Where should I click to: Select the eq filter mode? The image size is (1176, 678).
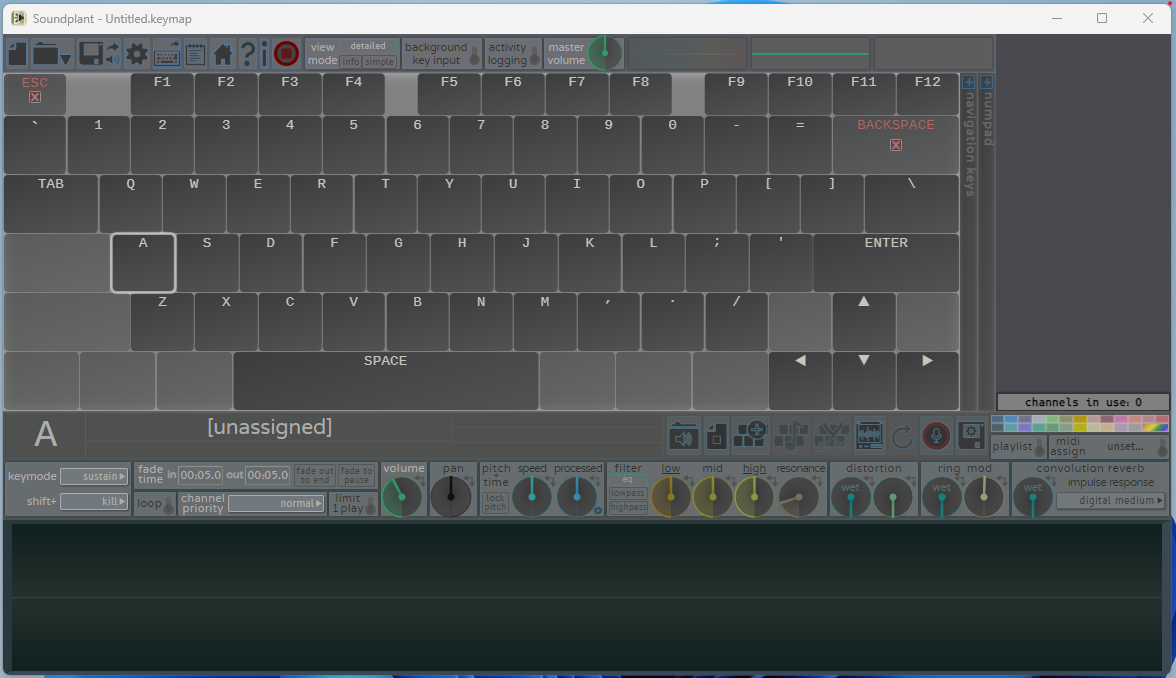point(628,480)
